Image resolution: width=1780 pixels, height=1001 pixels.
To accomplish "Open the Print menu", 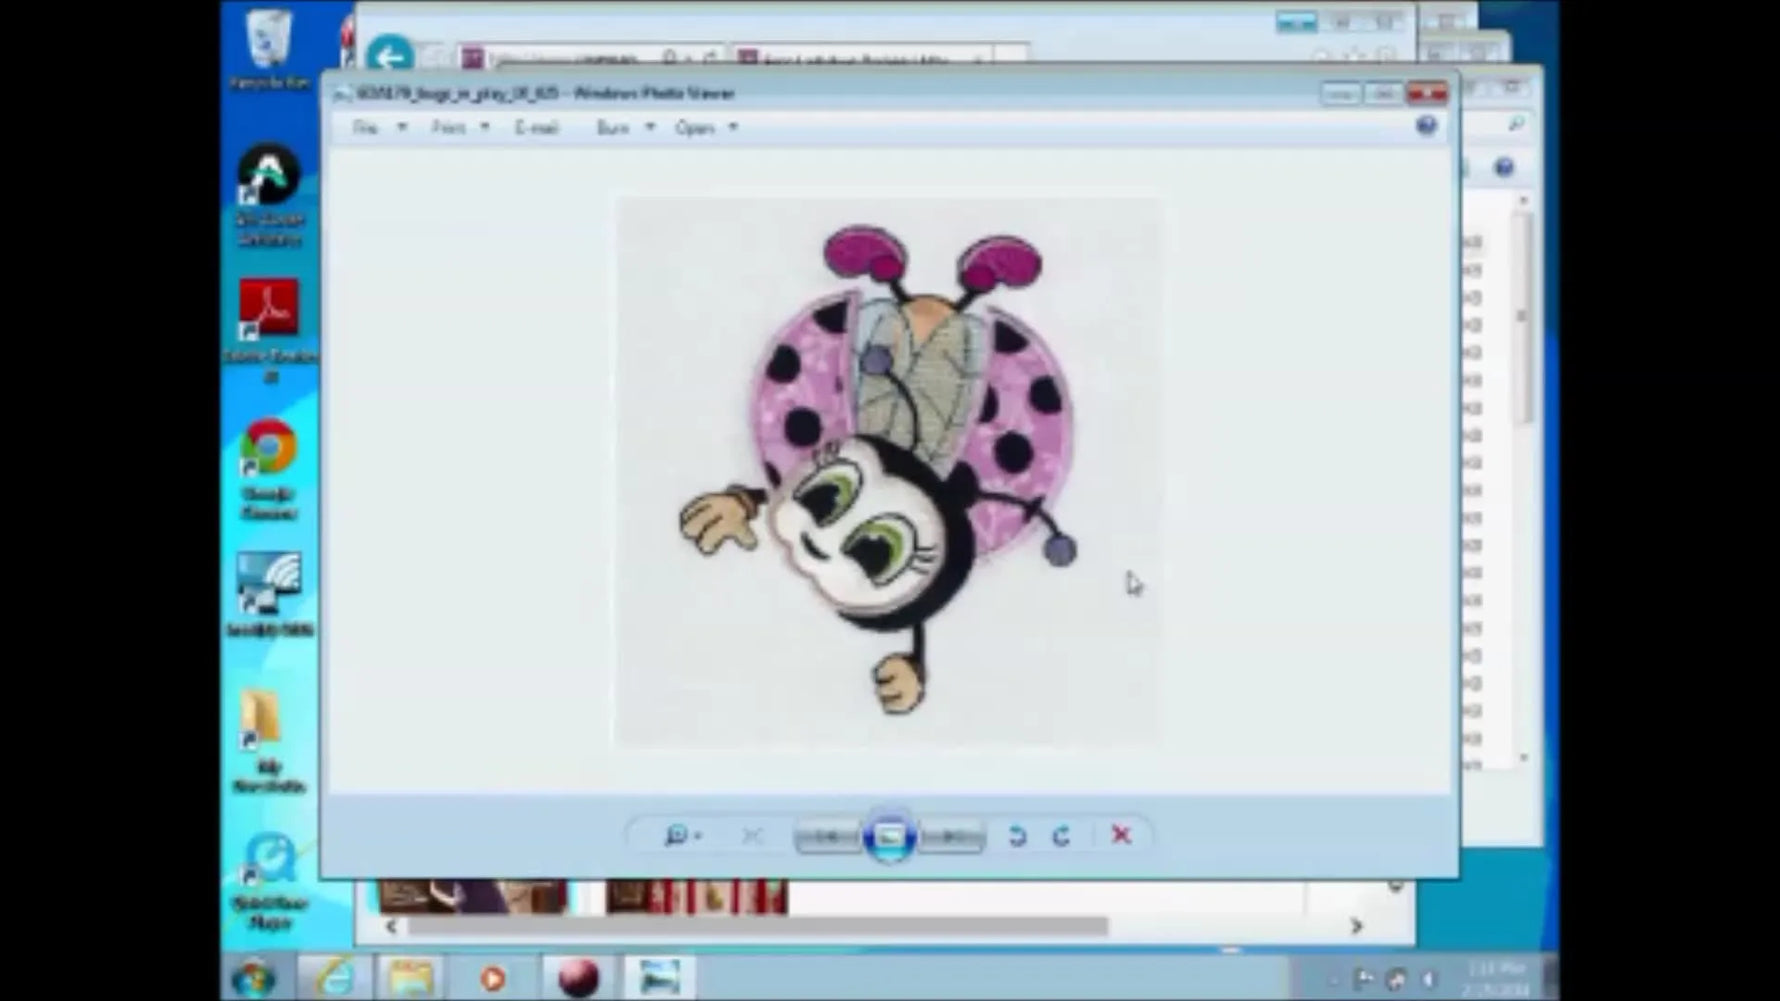I will click(x=447, y=127).
